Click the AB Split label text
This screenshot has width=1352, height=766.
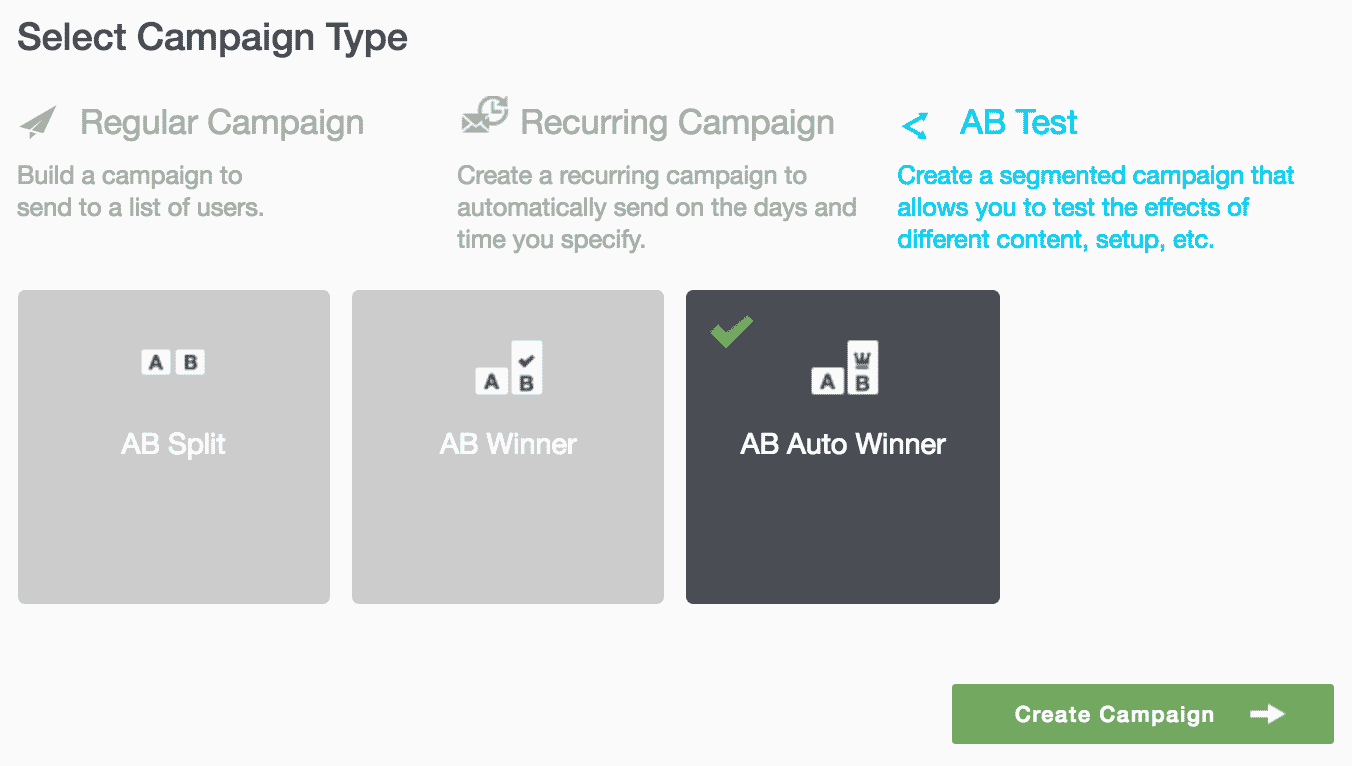coord(173,444)
